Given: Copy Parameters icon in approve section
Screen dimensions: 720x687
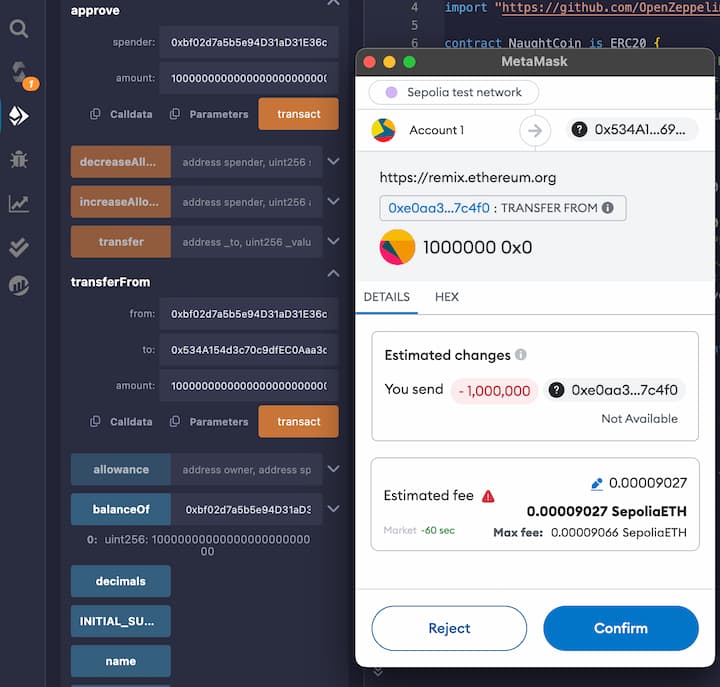Looking at the screenshot, I should point(174,114).
